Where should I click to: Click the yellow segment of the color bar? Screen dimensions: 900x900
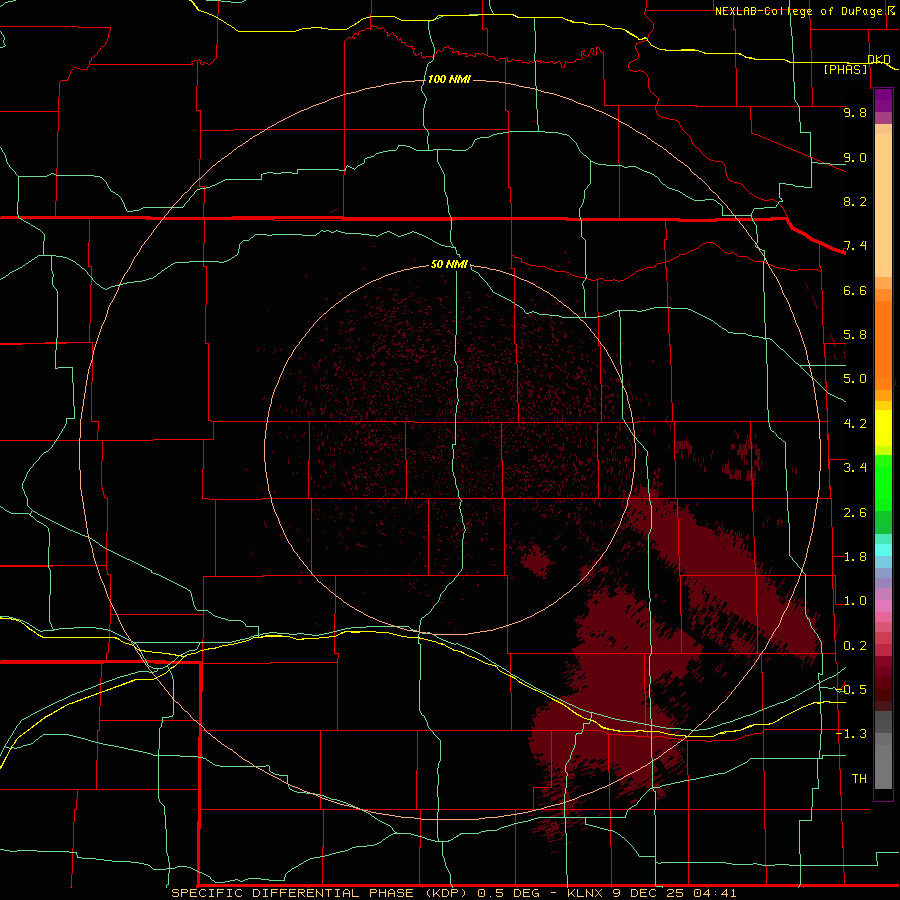pyautogui.click(x=883, y=428)
